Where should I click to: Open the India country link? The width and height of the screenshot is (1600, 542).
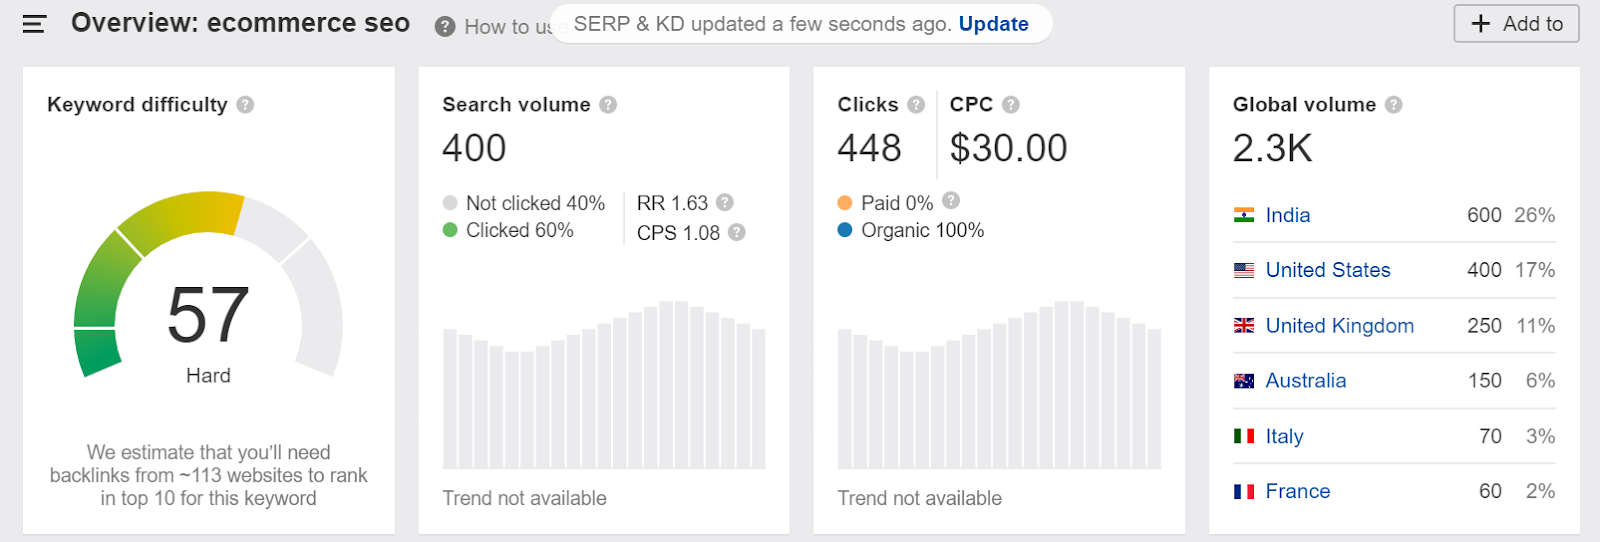(1287, 215)
